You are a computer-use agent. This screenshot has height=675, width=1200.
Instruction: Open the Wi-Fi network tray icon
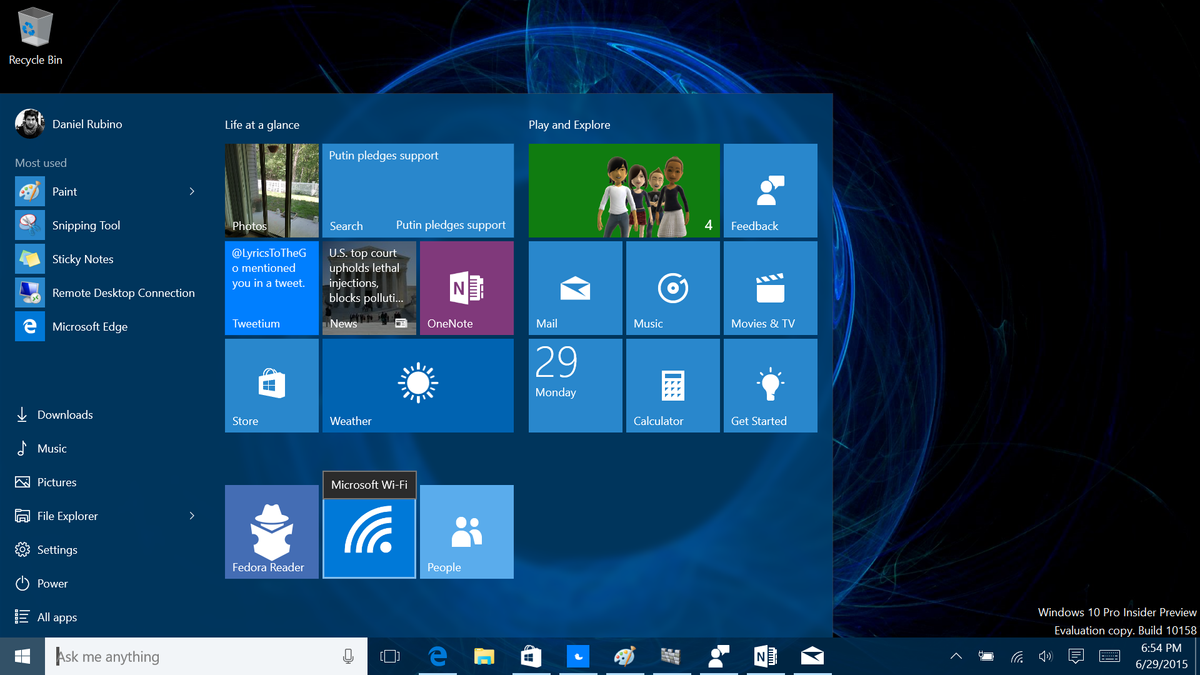tap(1017, 656)
